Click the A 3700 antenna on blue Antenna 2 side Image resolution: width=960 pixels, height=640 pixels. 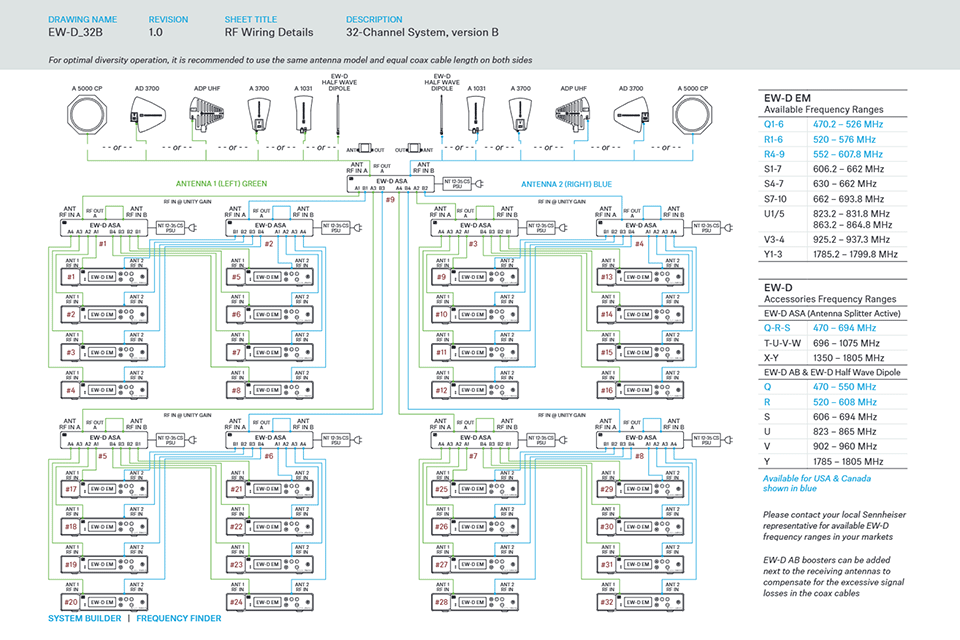520,115
